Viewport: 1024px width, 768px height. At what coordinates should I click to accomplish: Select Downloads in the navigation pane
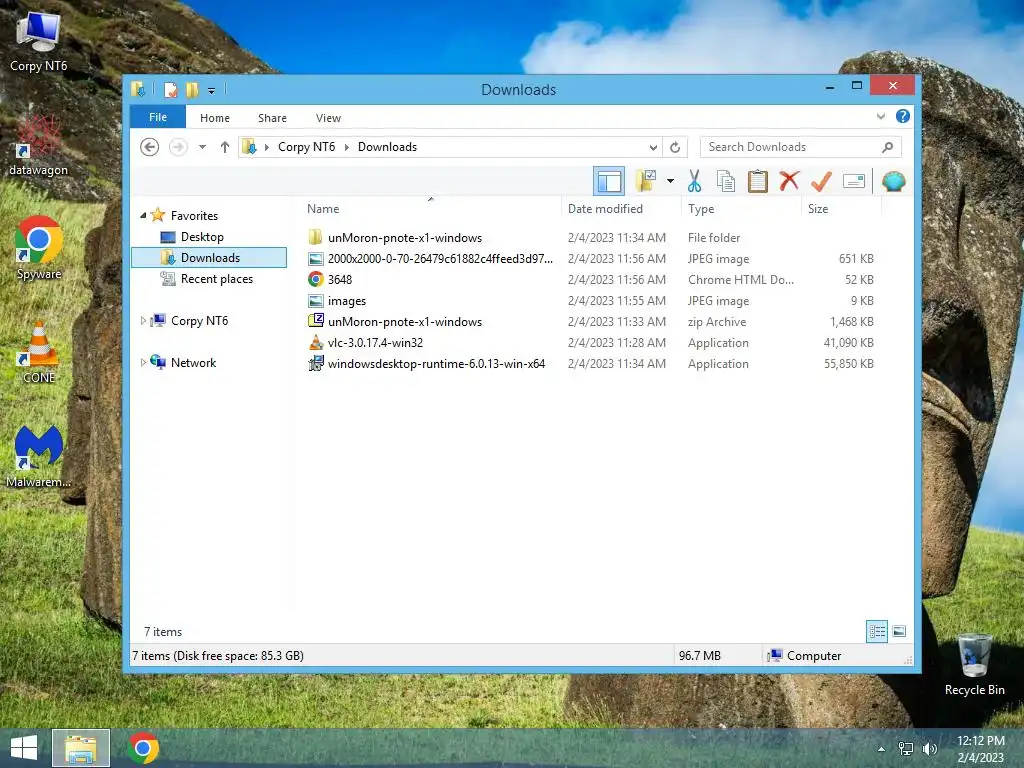click(x=210, y=257)
